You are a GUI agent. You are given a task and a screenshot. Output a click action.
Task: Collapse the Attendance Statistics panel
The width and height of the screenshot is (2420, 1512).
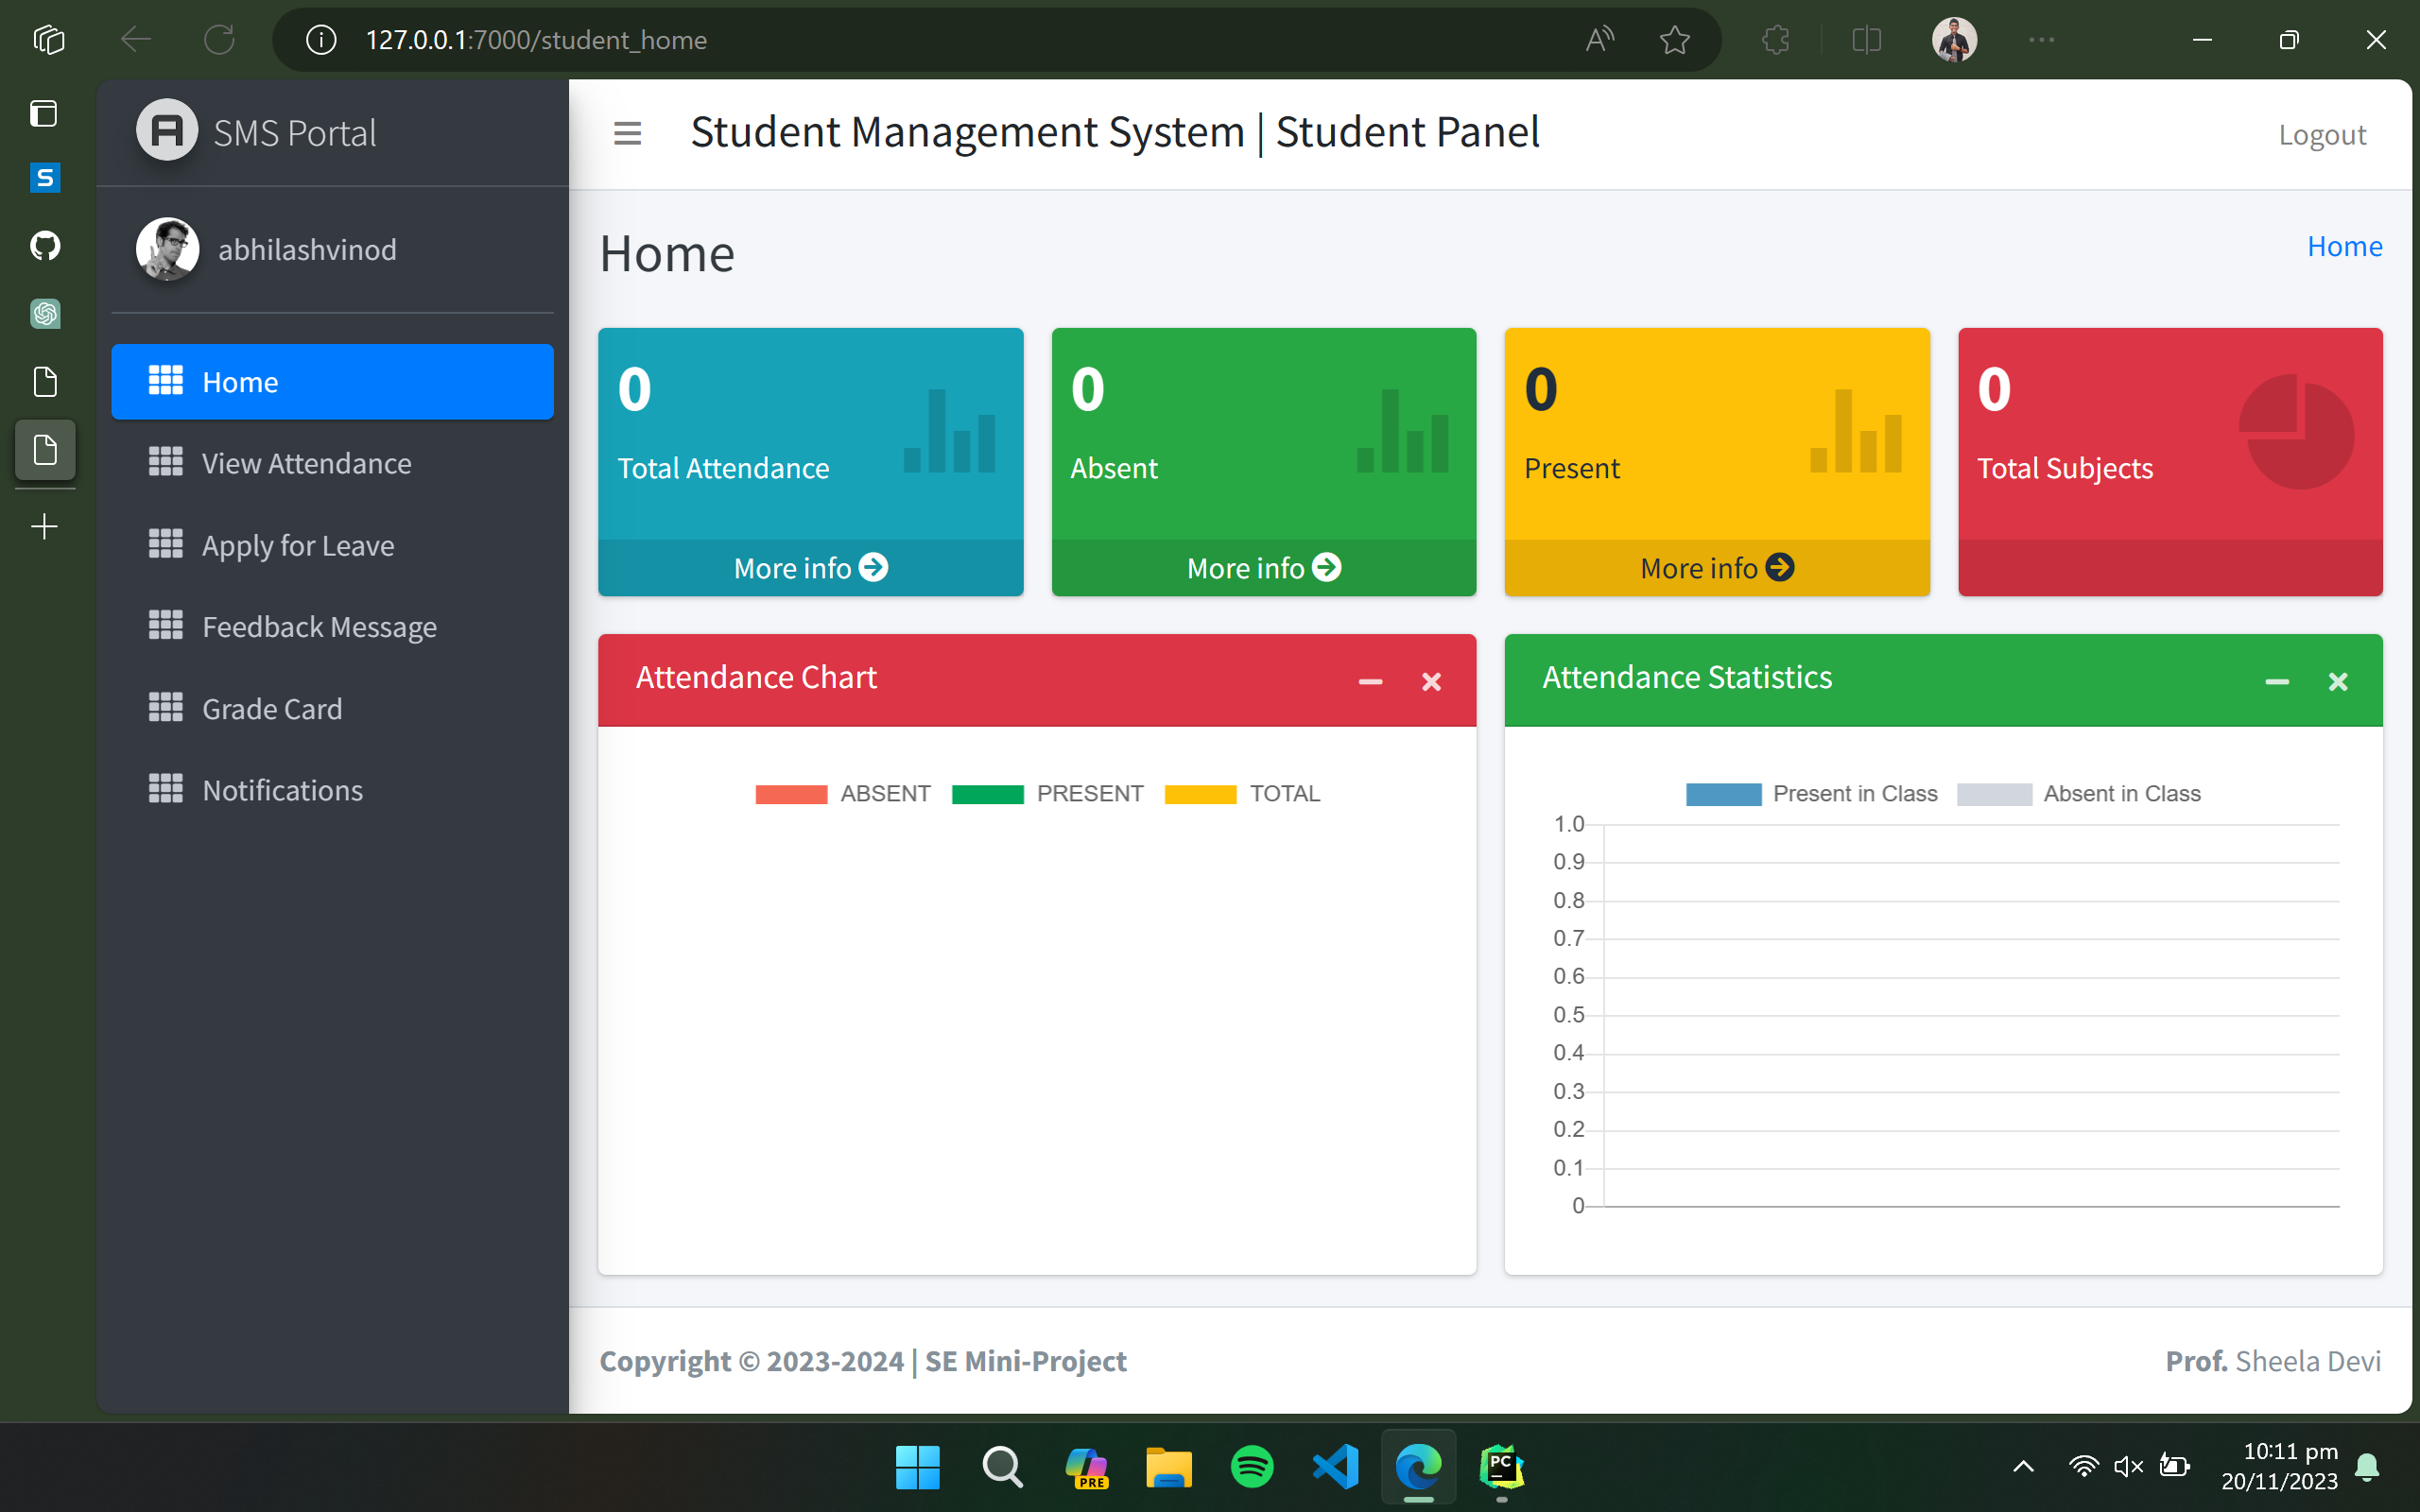click(x=2277, y=681)
